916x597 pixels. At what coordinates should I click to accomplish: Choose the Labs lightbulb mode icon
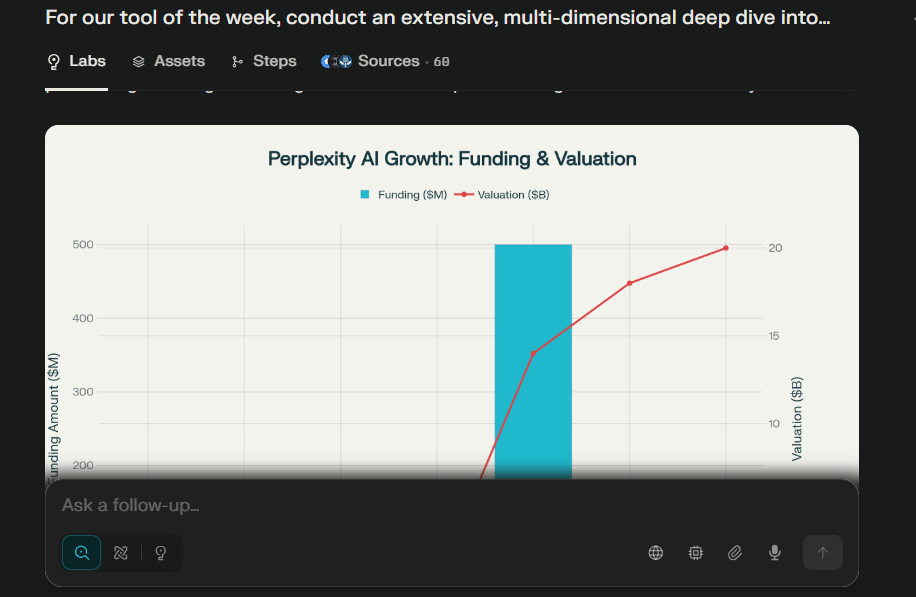(160, 553)
